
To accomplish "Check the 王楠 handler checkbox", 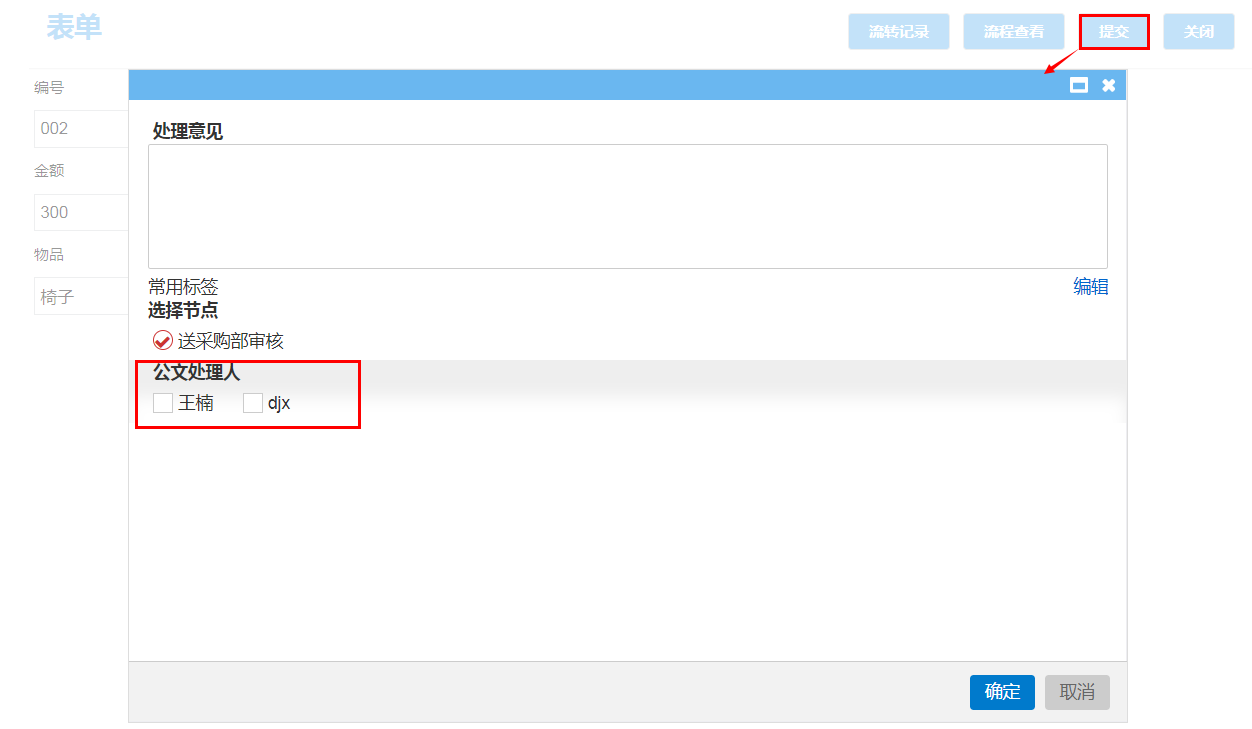I will (x=163, y=403).
